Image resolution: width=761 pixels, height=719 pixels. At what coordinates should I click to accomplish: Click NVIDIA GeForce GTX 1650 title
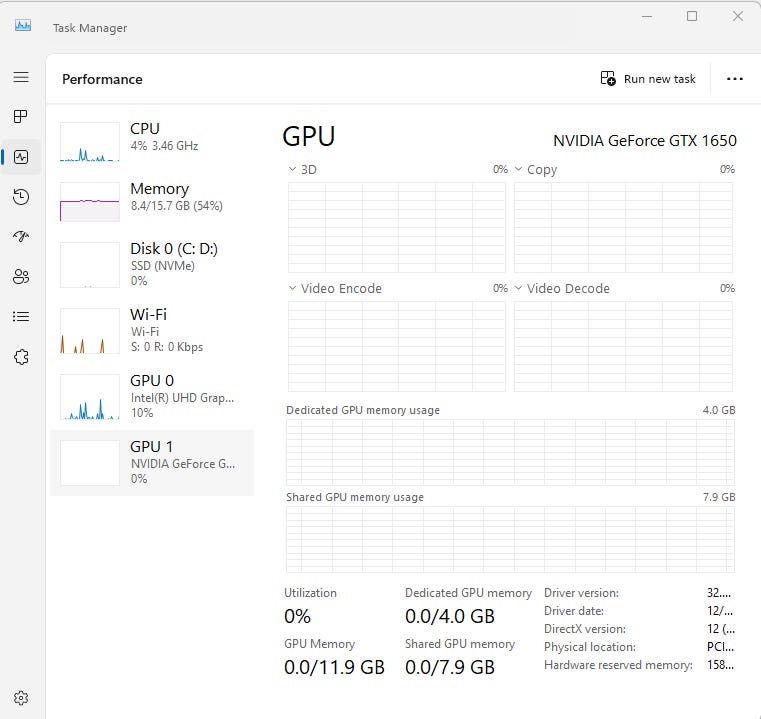coord(645,141)
